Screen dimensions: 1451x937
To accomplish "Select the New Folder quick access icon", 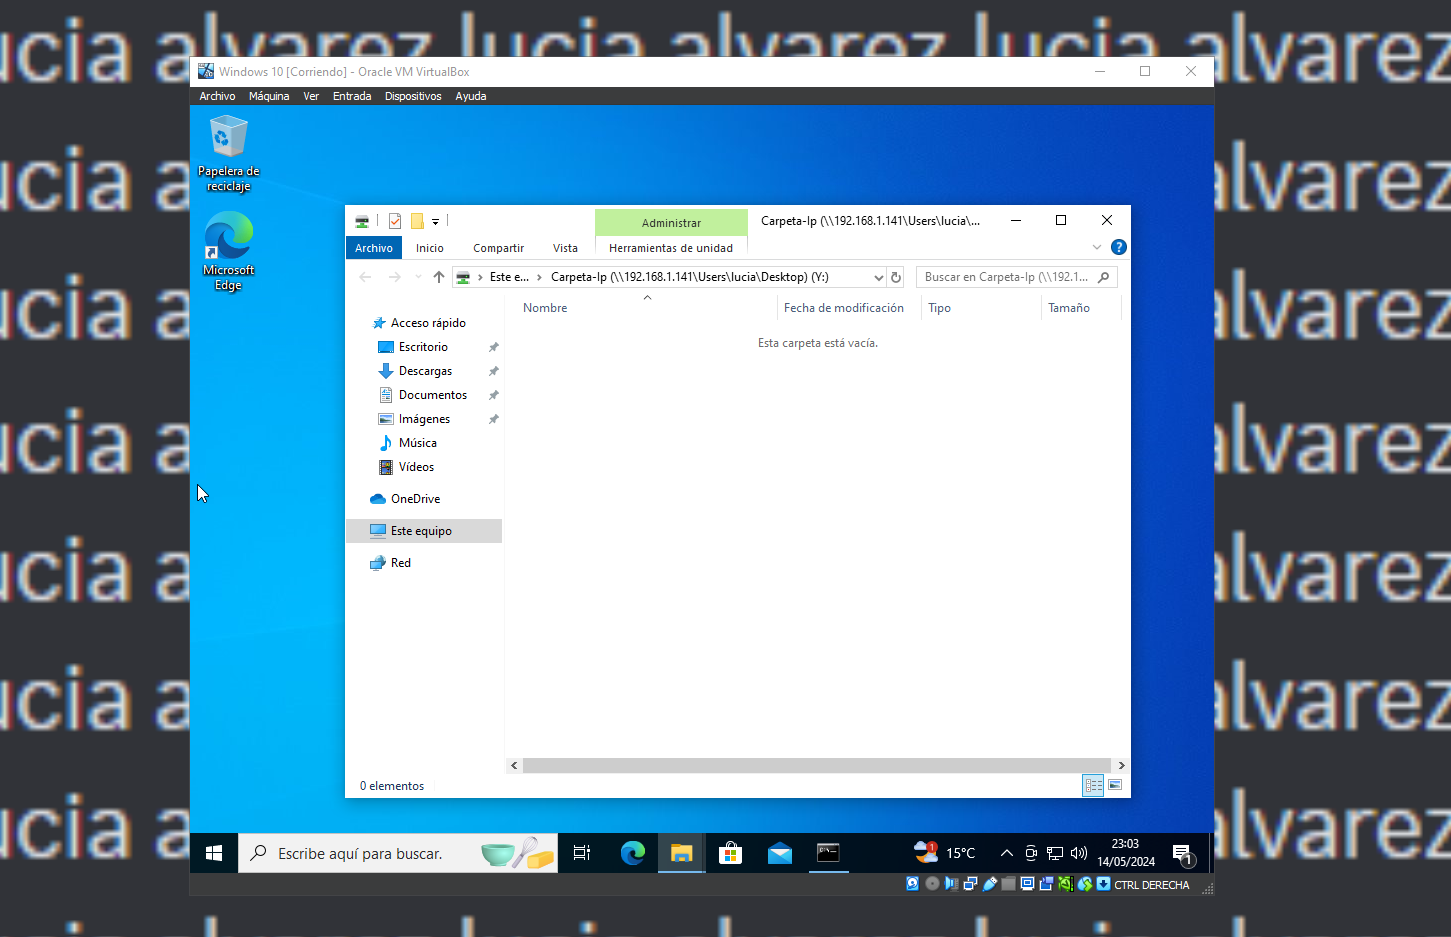I will point(418,220).
